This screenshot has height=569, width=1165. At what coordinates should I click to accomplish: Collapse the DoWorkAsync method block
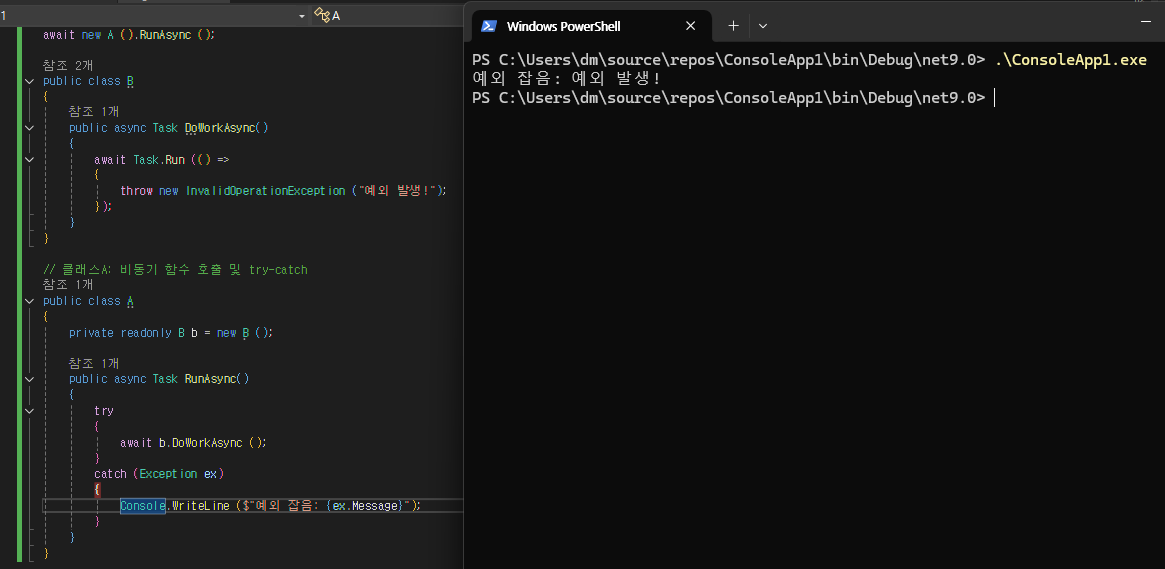[x=29, y=128]
